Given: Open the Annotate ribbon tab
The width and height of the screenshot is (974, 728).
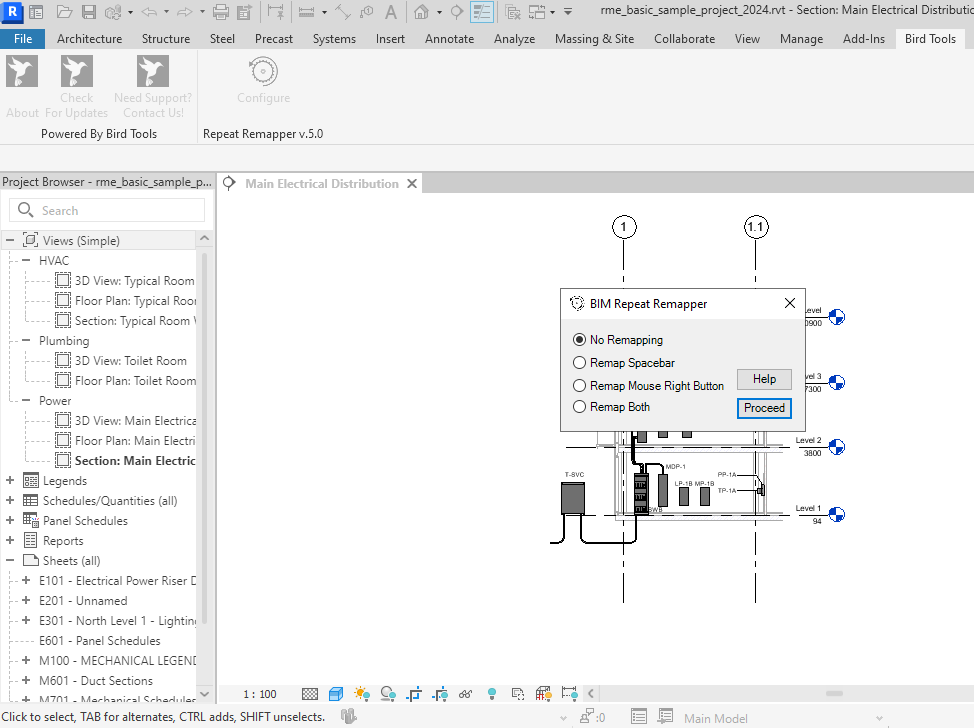Looking at the screenshot, I should point(449,39).
